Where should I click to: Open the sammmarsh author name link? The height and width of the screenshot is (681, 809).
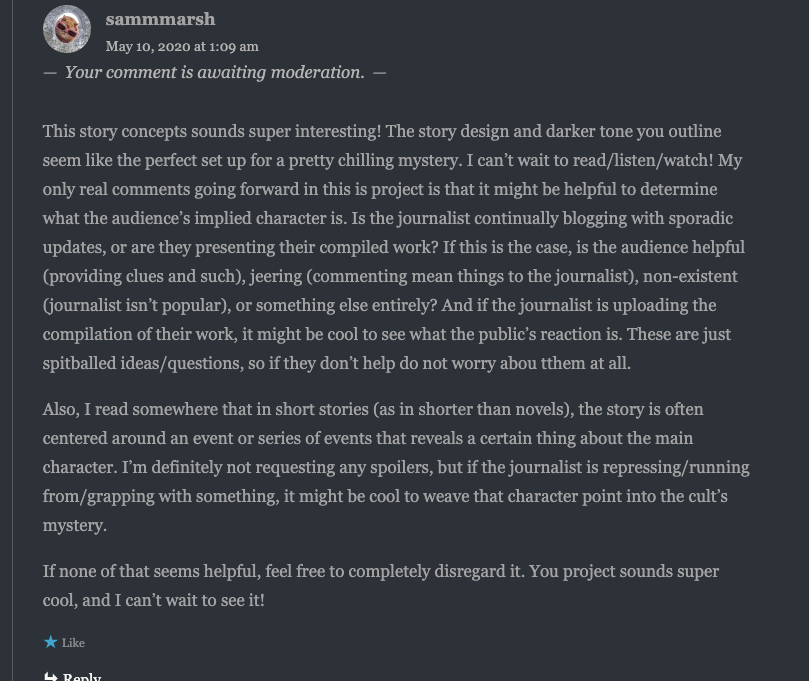point(160,19)
